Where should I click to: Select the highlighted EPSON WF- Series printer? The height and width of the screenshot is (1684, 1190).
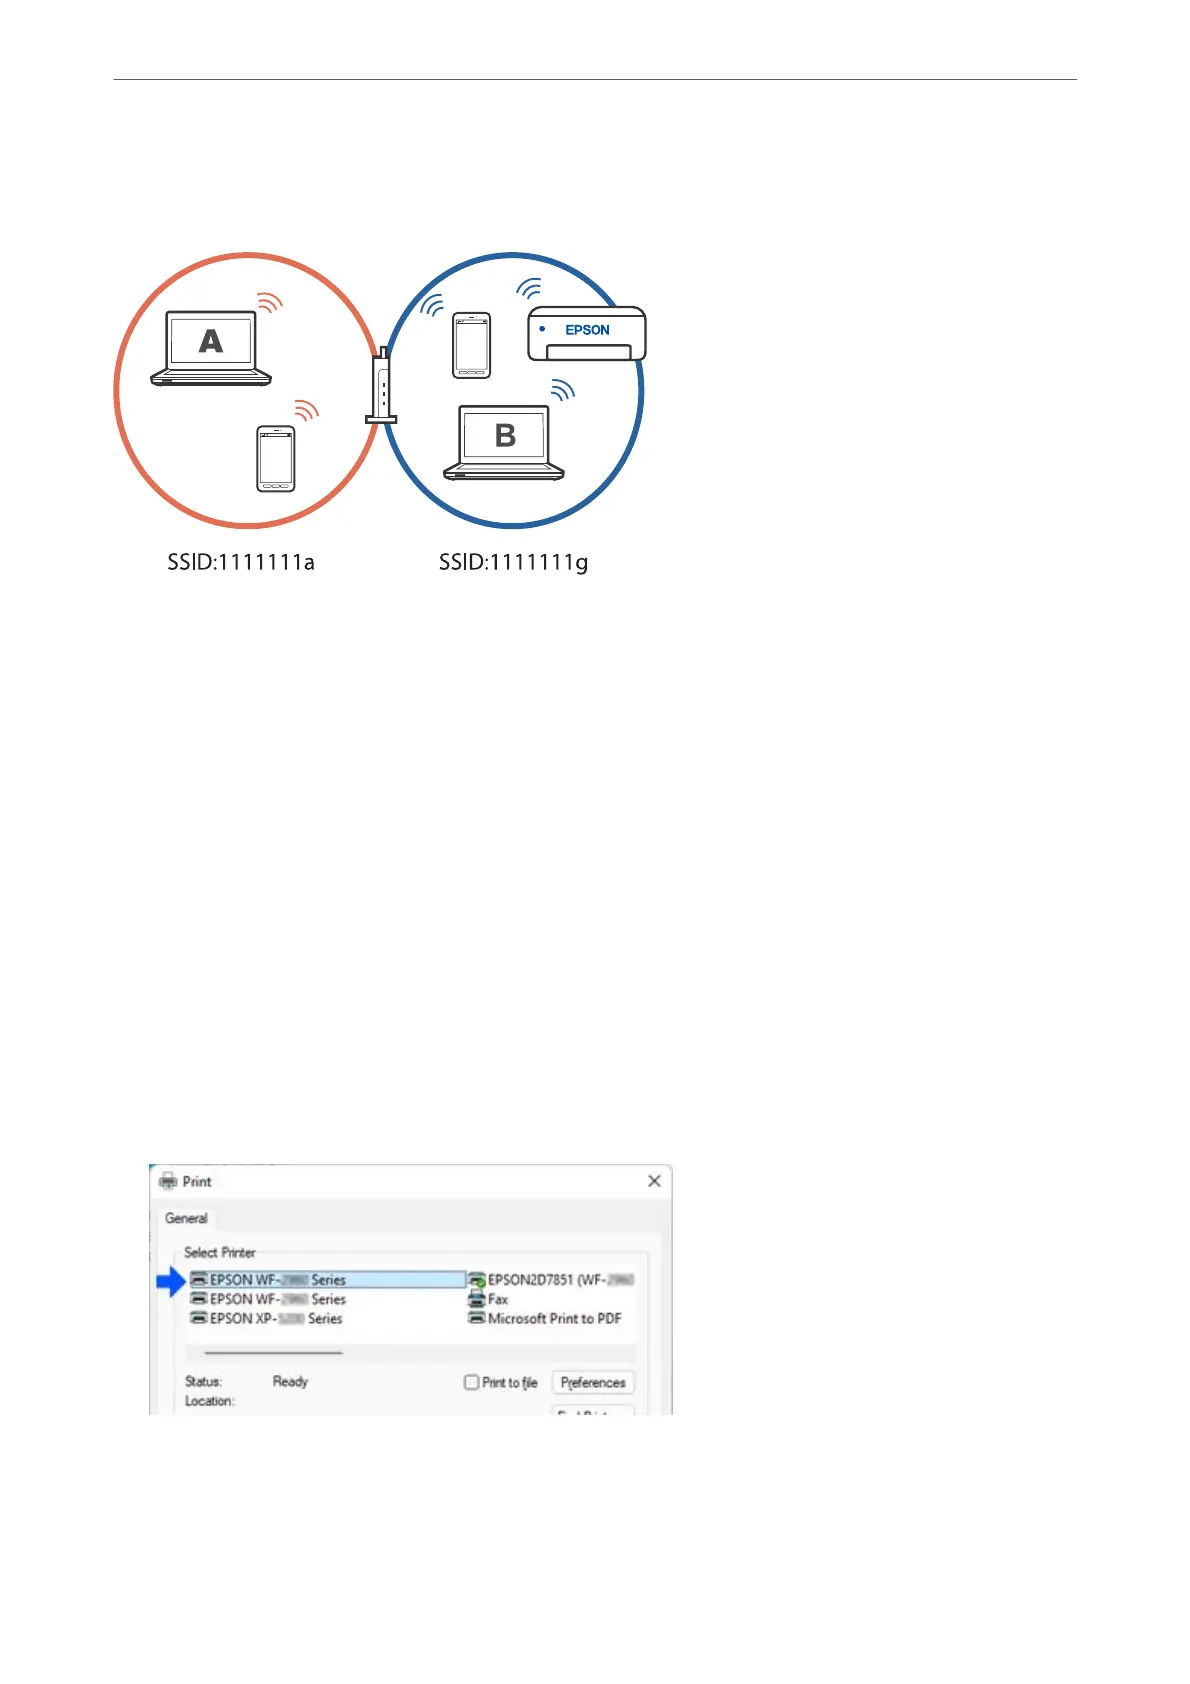point(327,1280)
